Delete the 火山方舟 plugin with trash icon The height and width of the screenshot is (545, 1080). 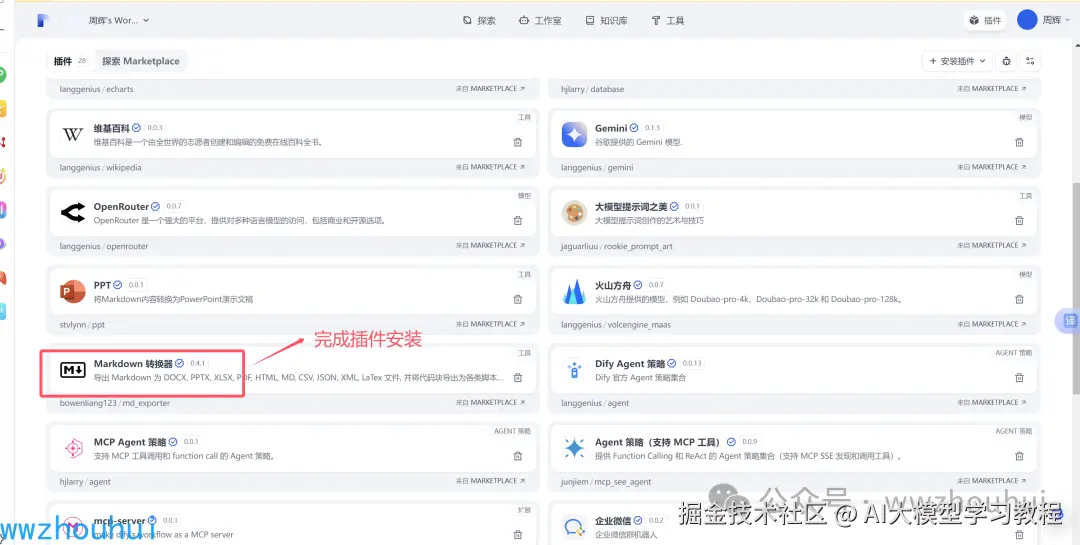tap(1019, 299)
